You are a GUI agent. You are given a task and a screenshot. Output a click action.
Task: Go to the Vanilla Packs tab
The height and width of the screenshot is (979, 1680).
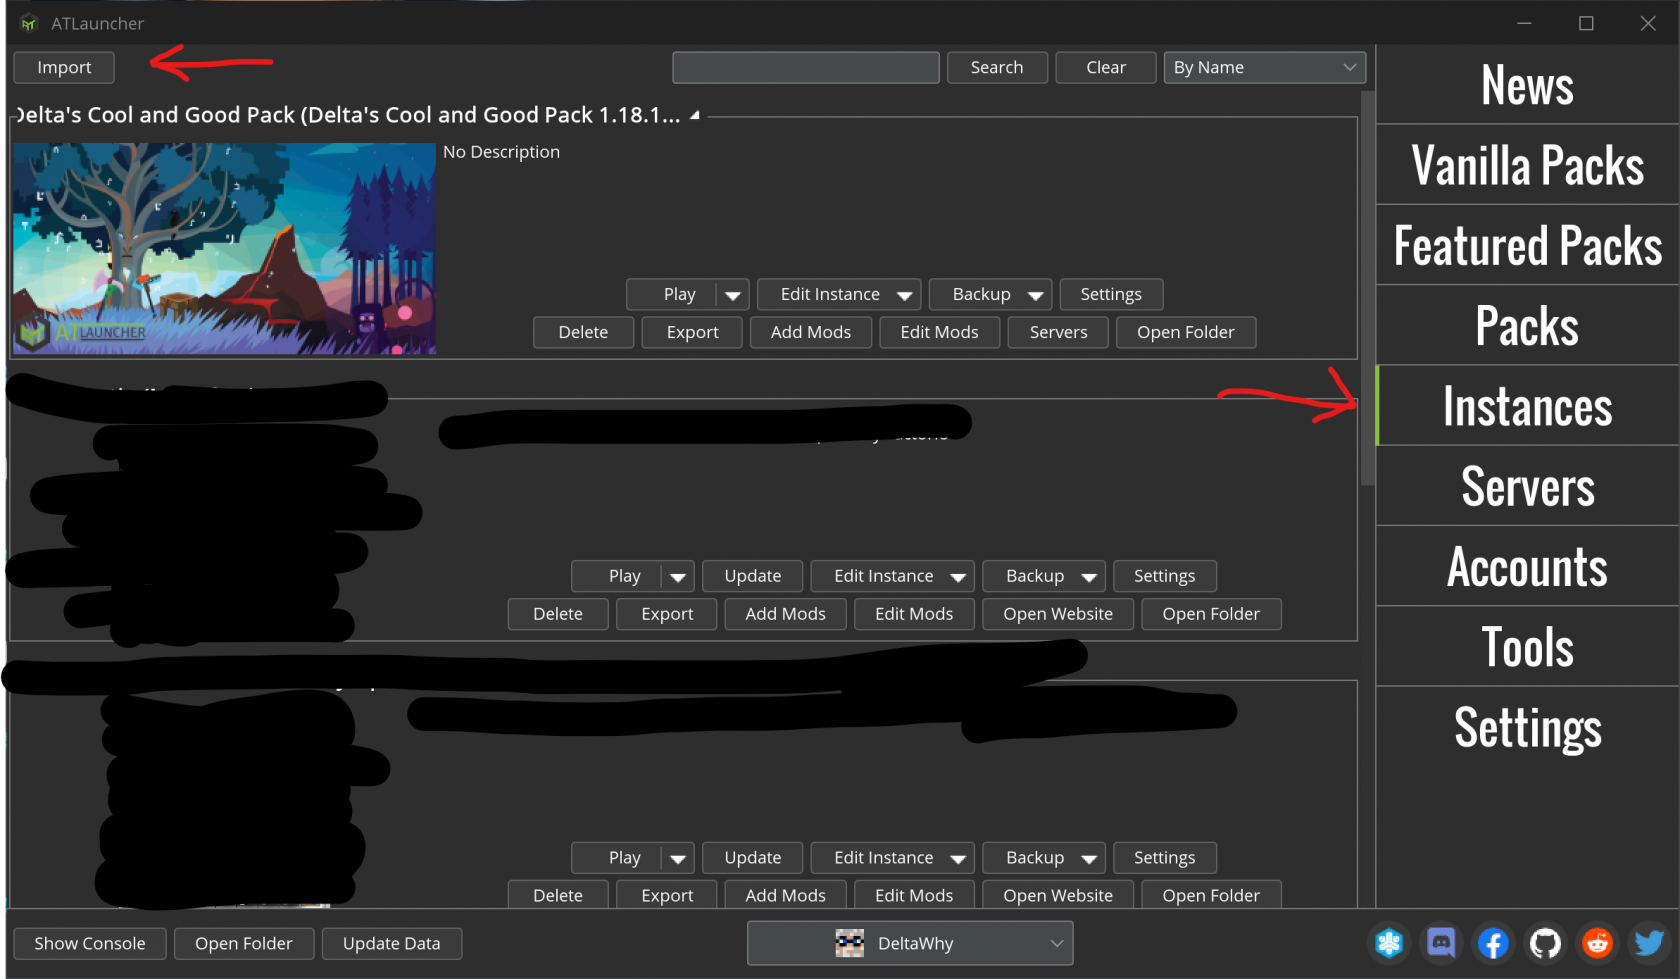(1527, 165)
